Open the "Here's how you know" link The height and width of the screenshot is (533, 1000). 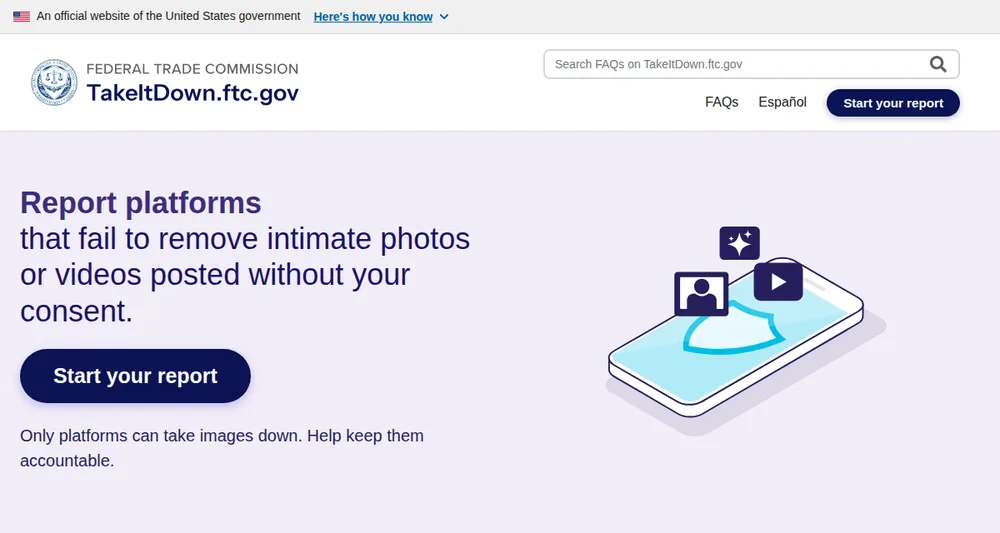(373, 17)
